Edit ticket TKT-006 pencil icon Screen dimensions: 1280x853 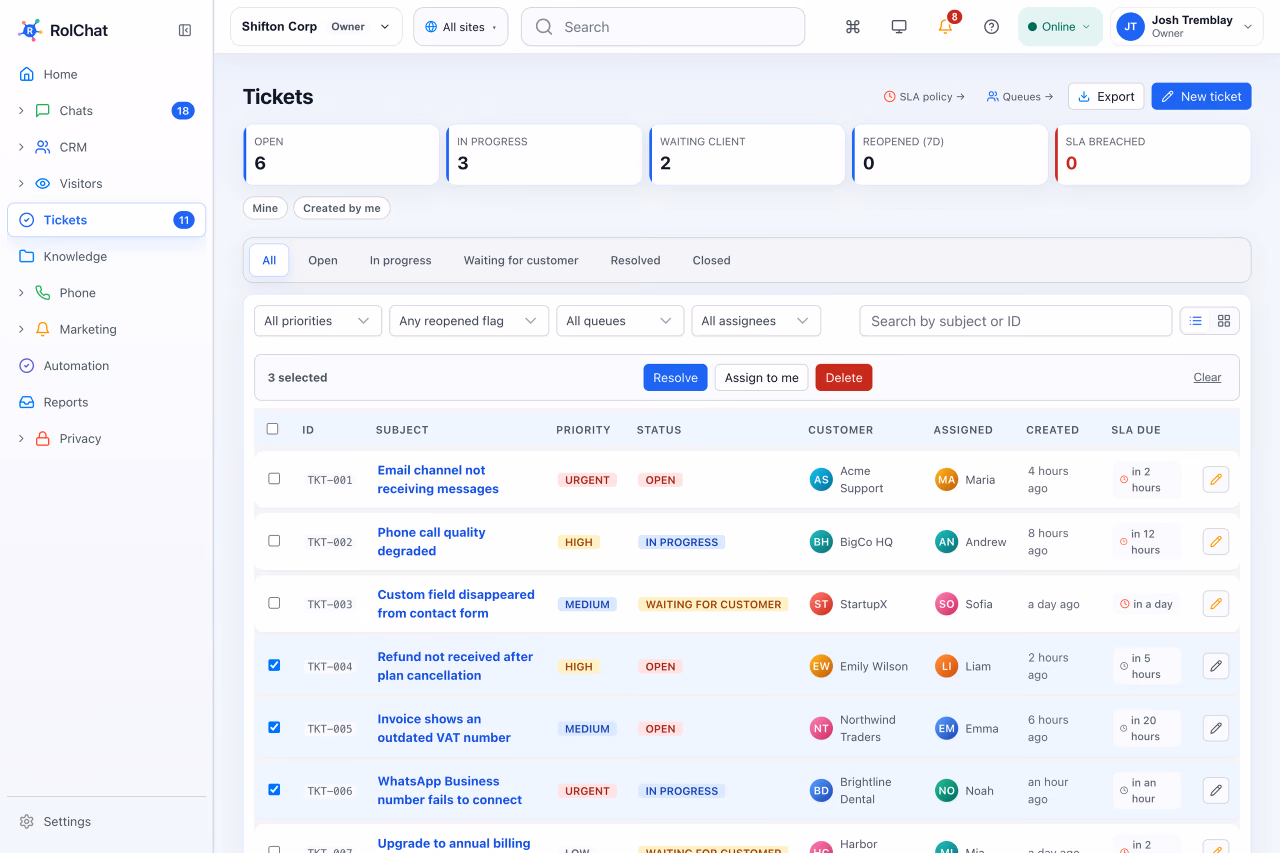(x=1216, y=790)
